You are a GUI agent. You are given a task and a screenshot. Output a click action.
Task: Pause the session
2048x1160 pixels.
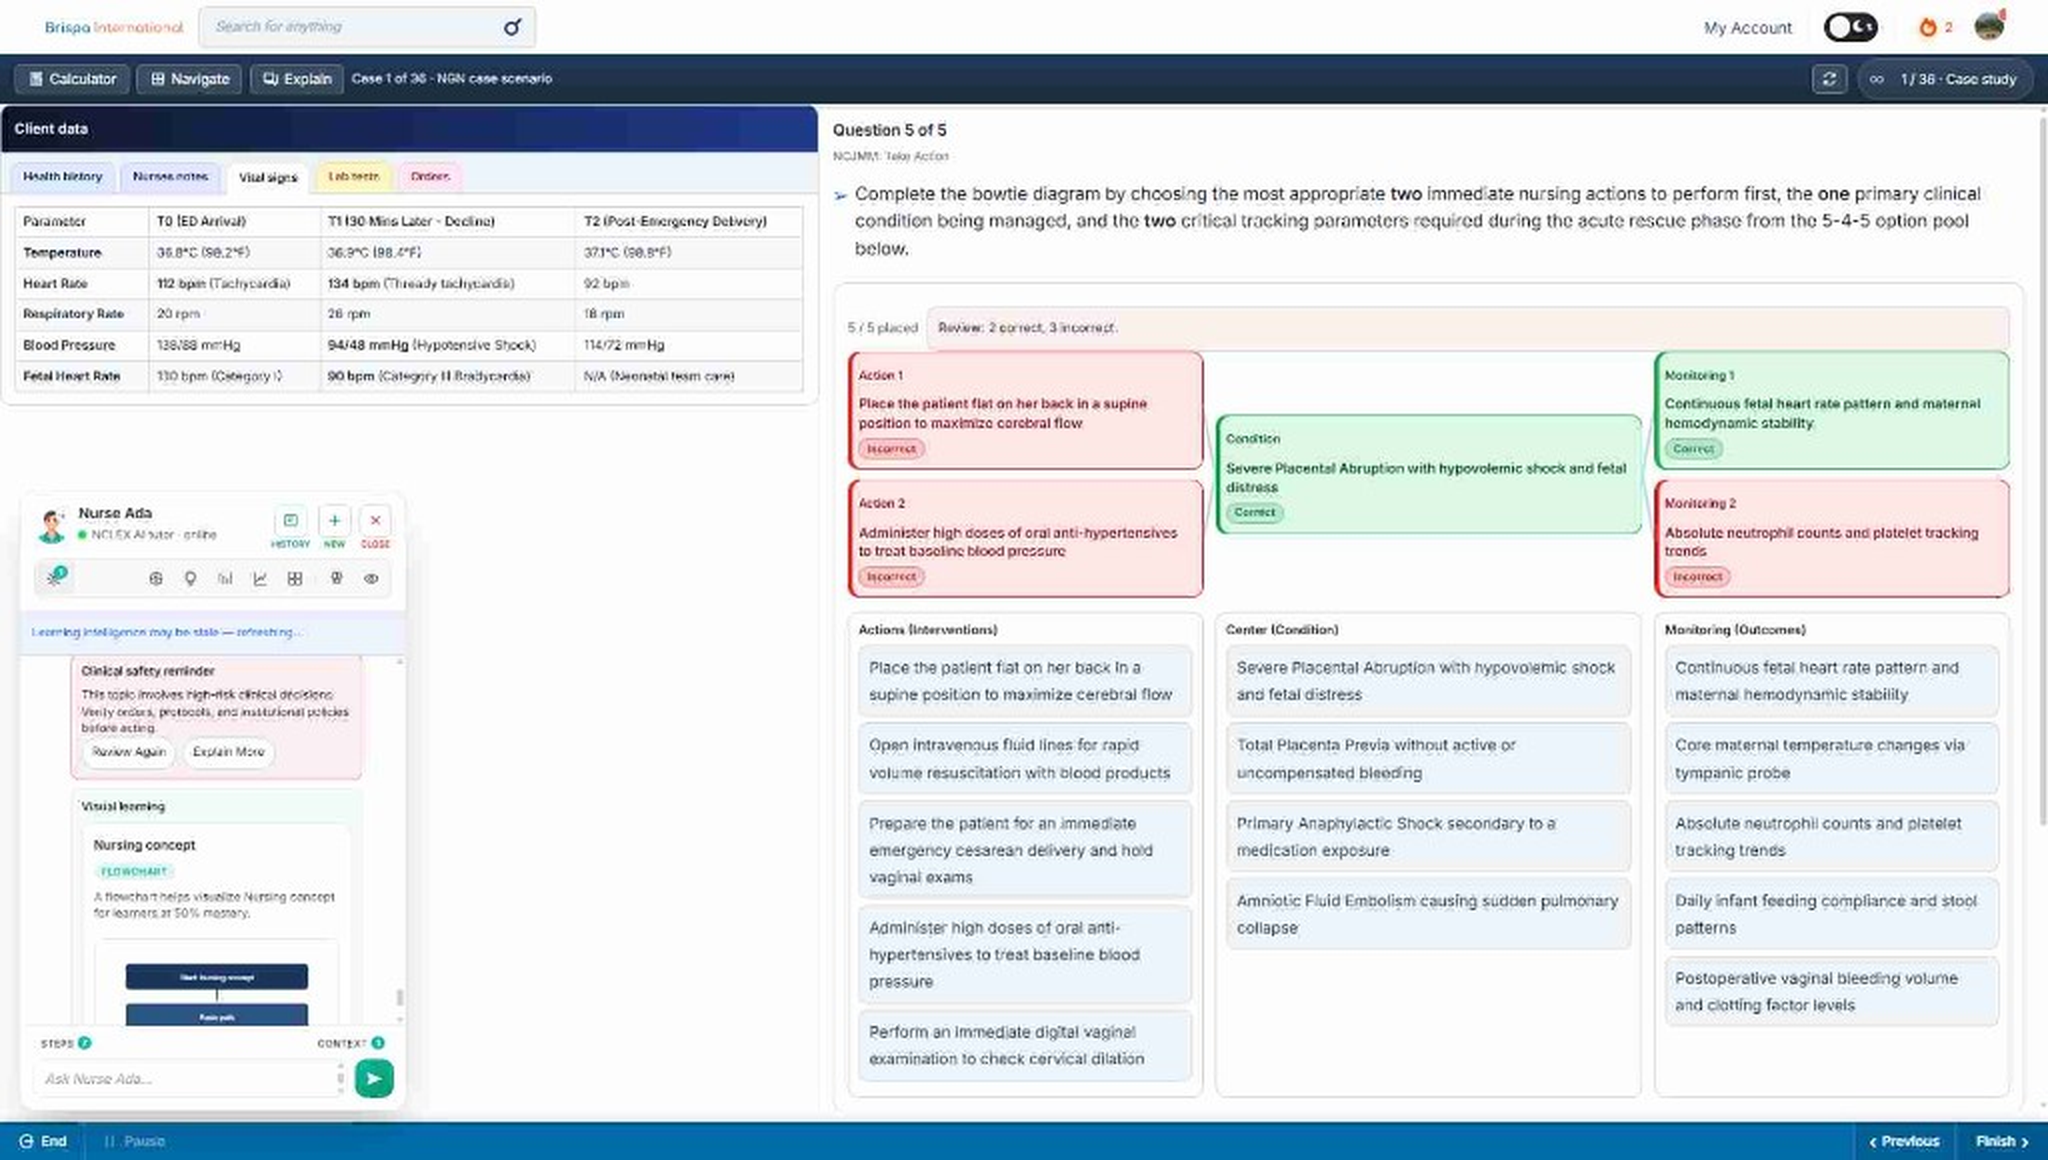135,1141
